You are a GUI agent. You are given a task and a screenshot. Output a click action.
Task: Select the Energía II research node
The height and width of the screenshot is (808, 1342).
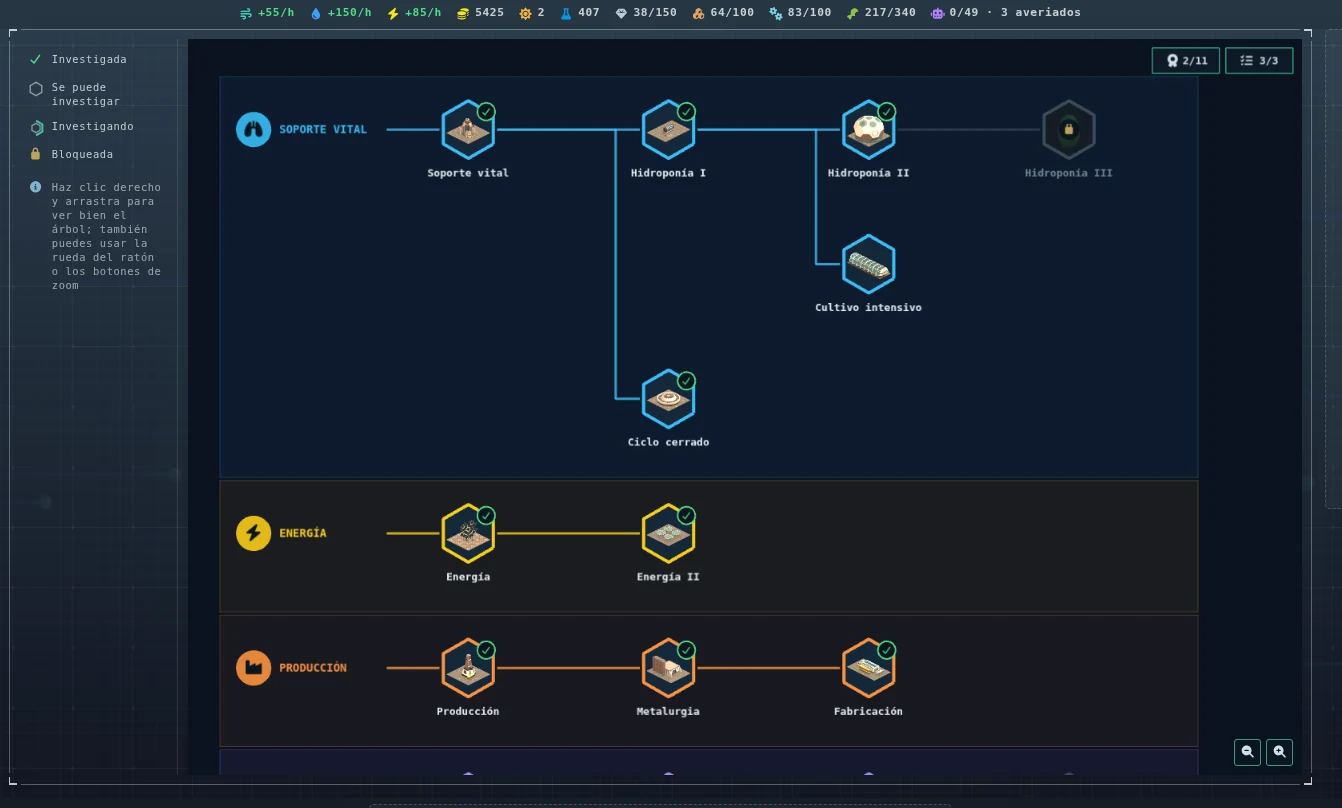tap(668, 533)
